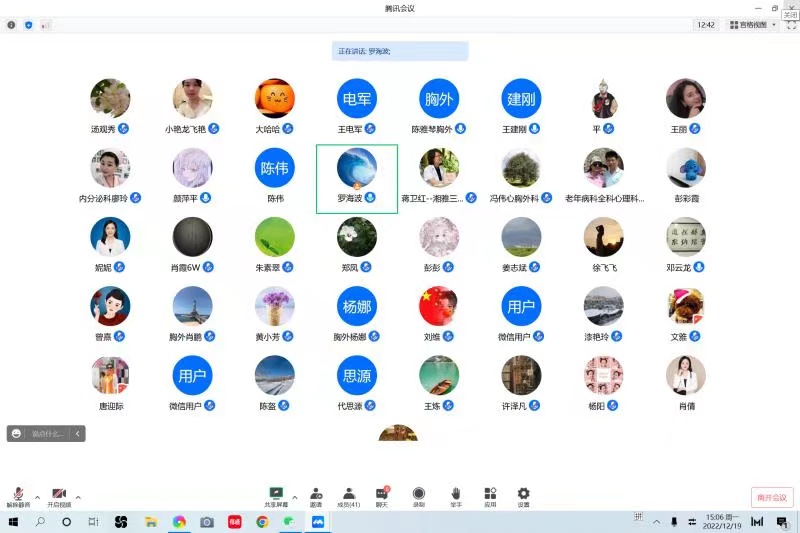Image resolution: width=800 pixels, height=533 pixels.
Task: Click the 共享屏幕 share screen icon
Action: pos(277,496)
